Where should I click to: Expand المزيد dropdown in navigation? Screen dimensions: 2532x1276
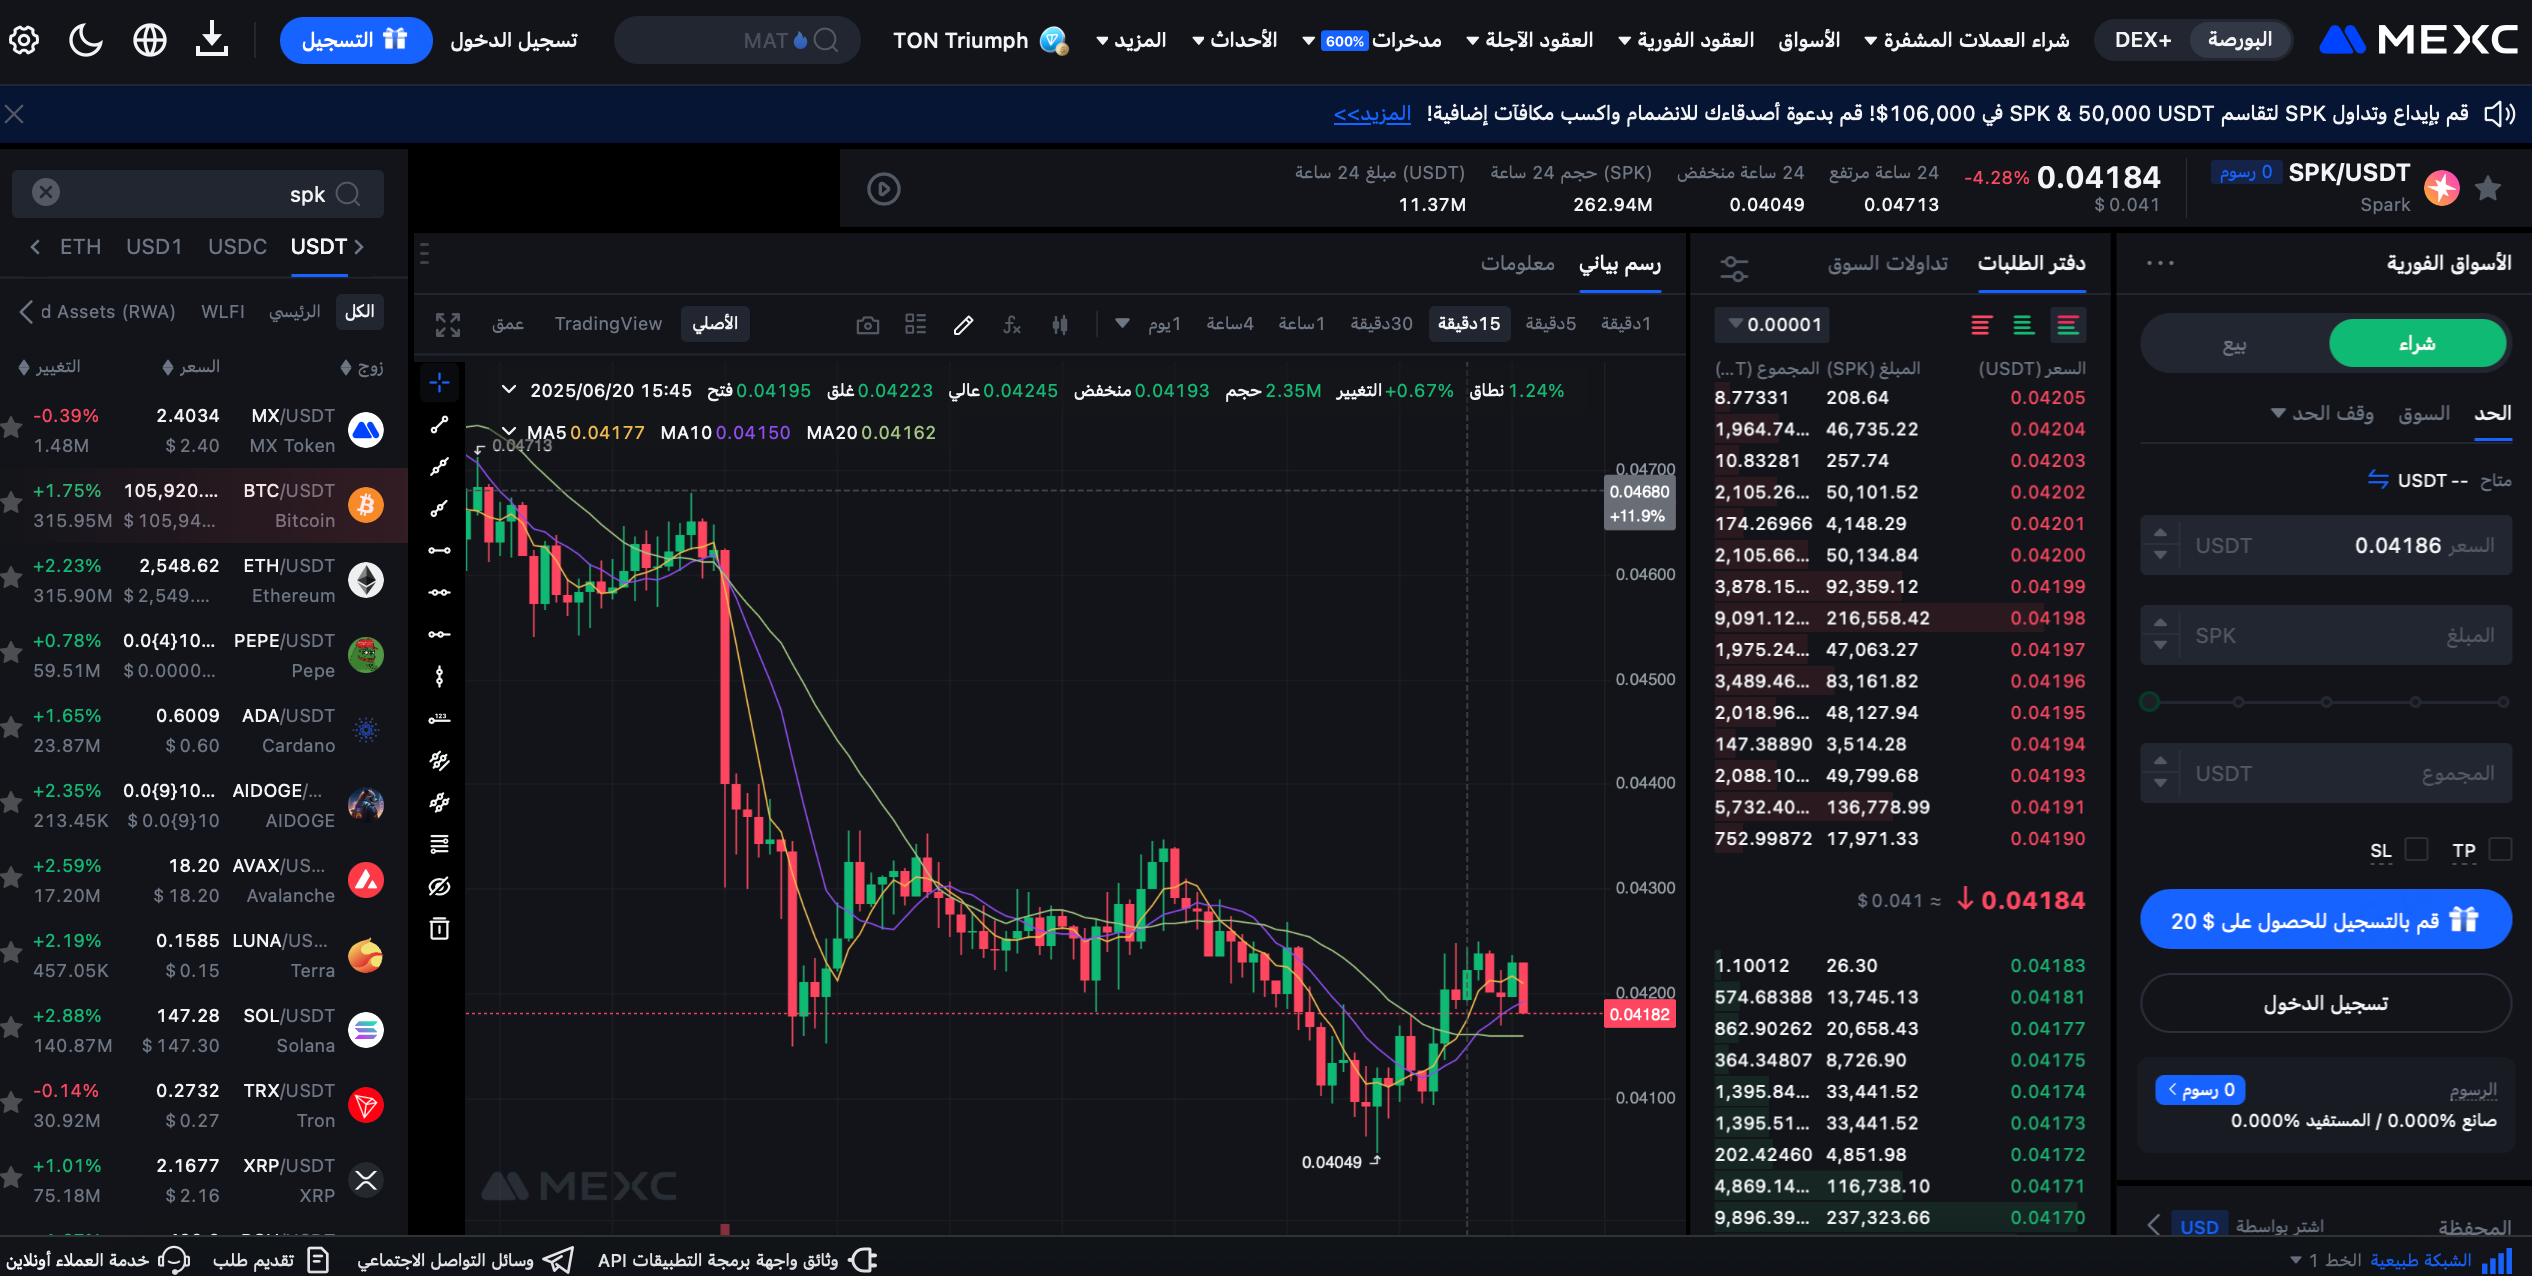click(x=1132, y=40)
